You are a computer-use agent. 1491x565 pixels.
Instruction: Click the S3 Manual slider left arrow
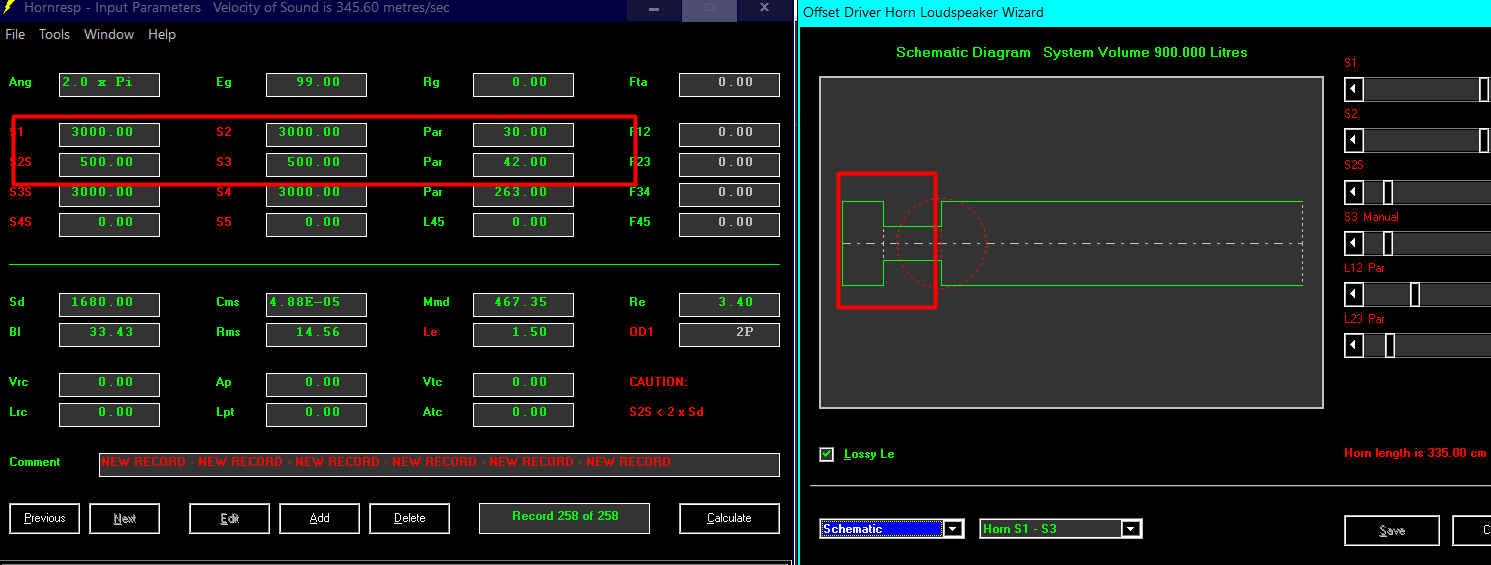[x=1354, y=243]
